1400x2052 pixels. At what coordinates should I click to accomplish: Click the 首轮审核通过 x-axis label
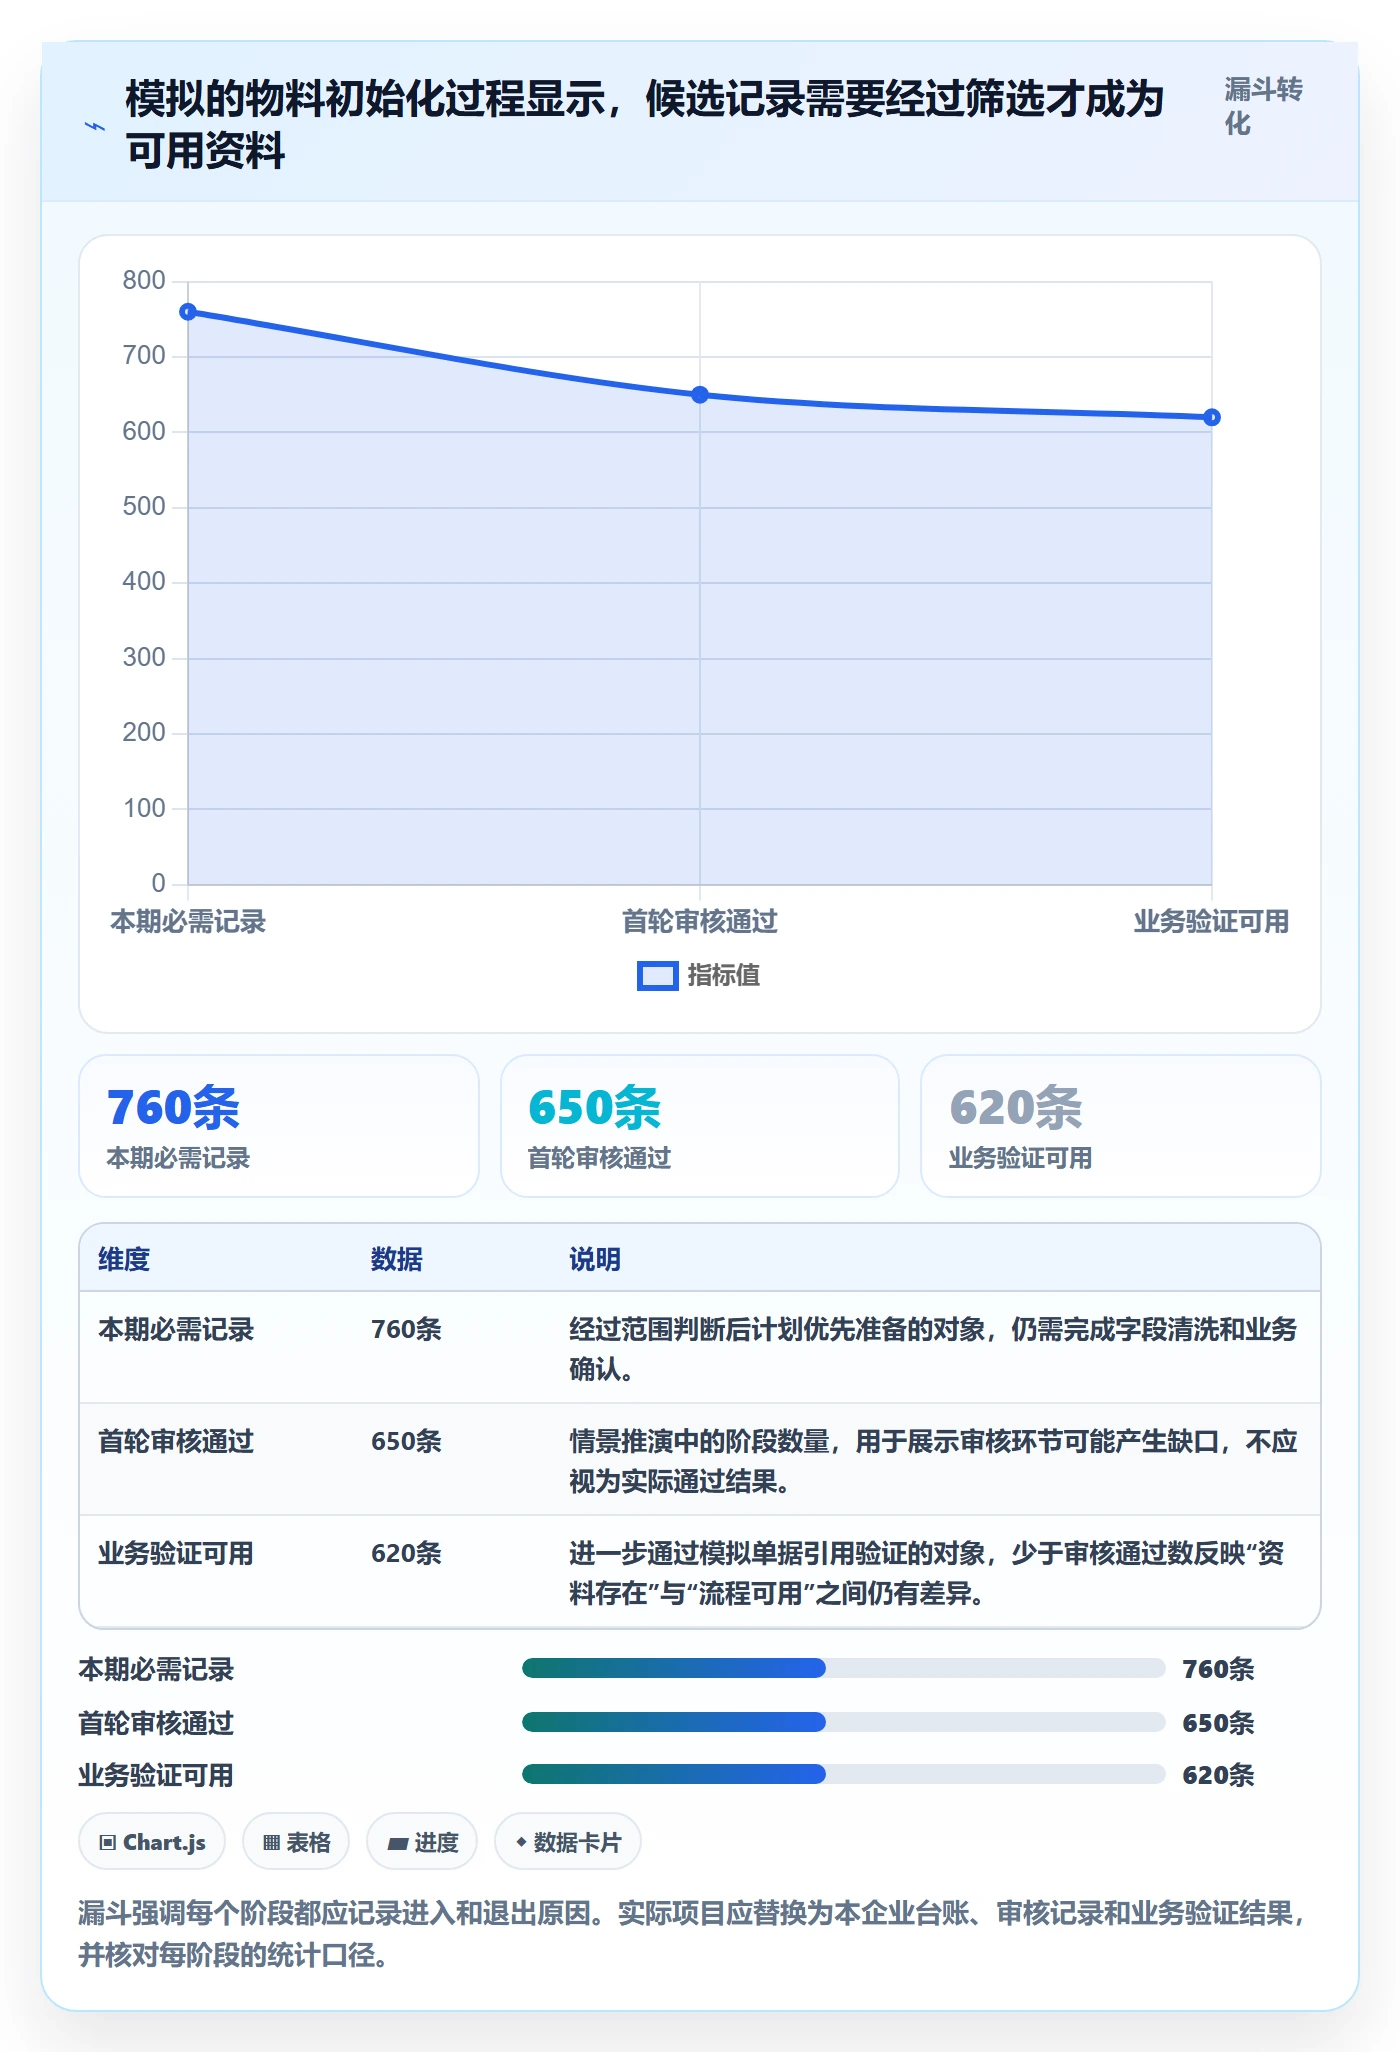700,922
